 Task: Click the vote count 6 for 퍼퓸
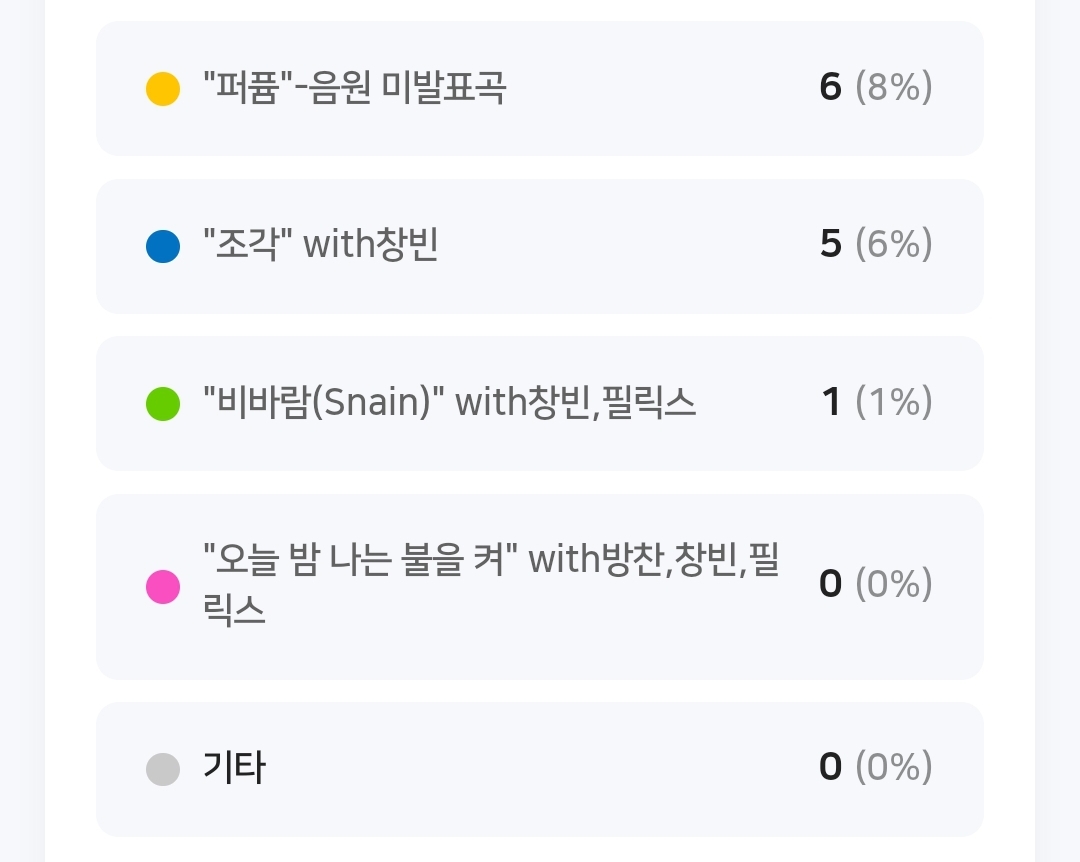tap(830, 88)
